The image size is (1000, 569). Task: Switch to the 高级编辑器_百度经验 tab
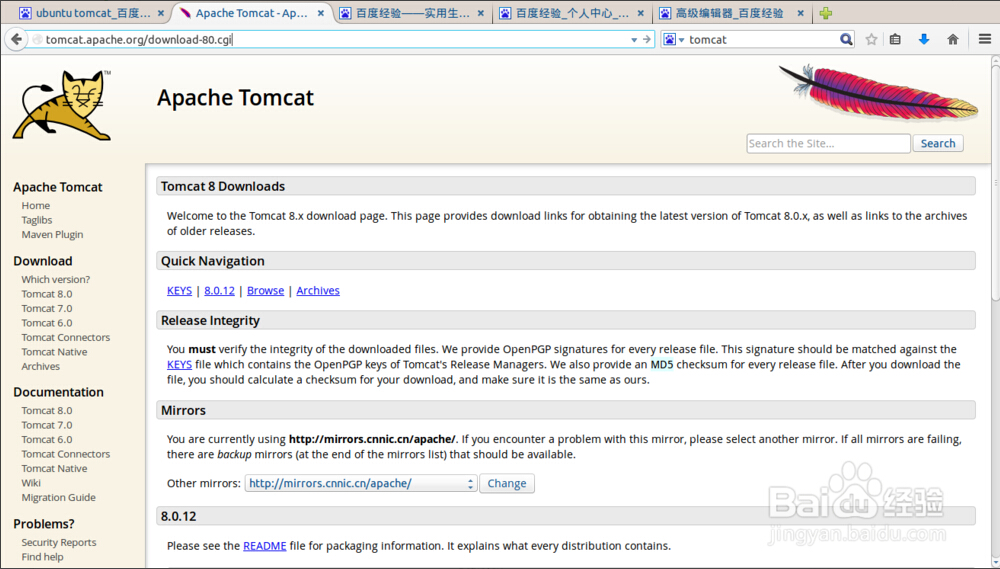coord(731,13)
